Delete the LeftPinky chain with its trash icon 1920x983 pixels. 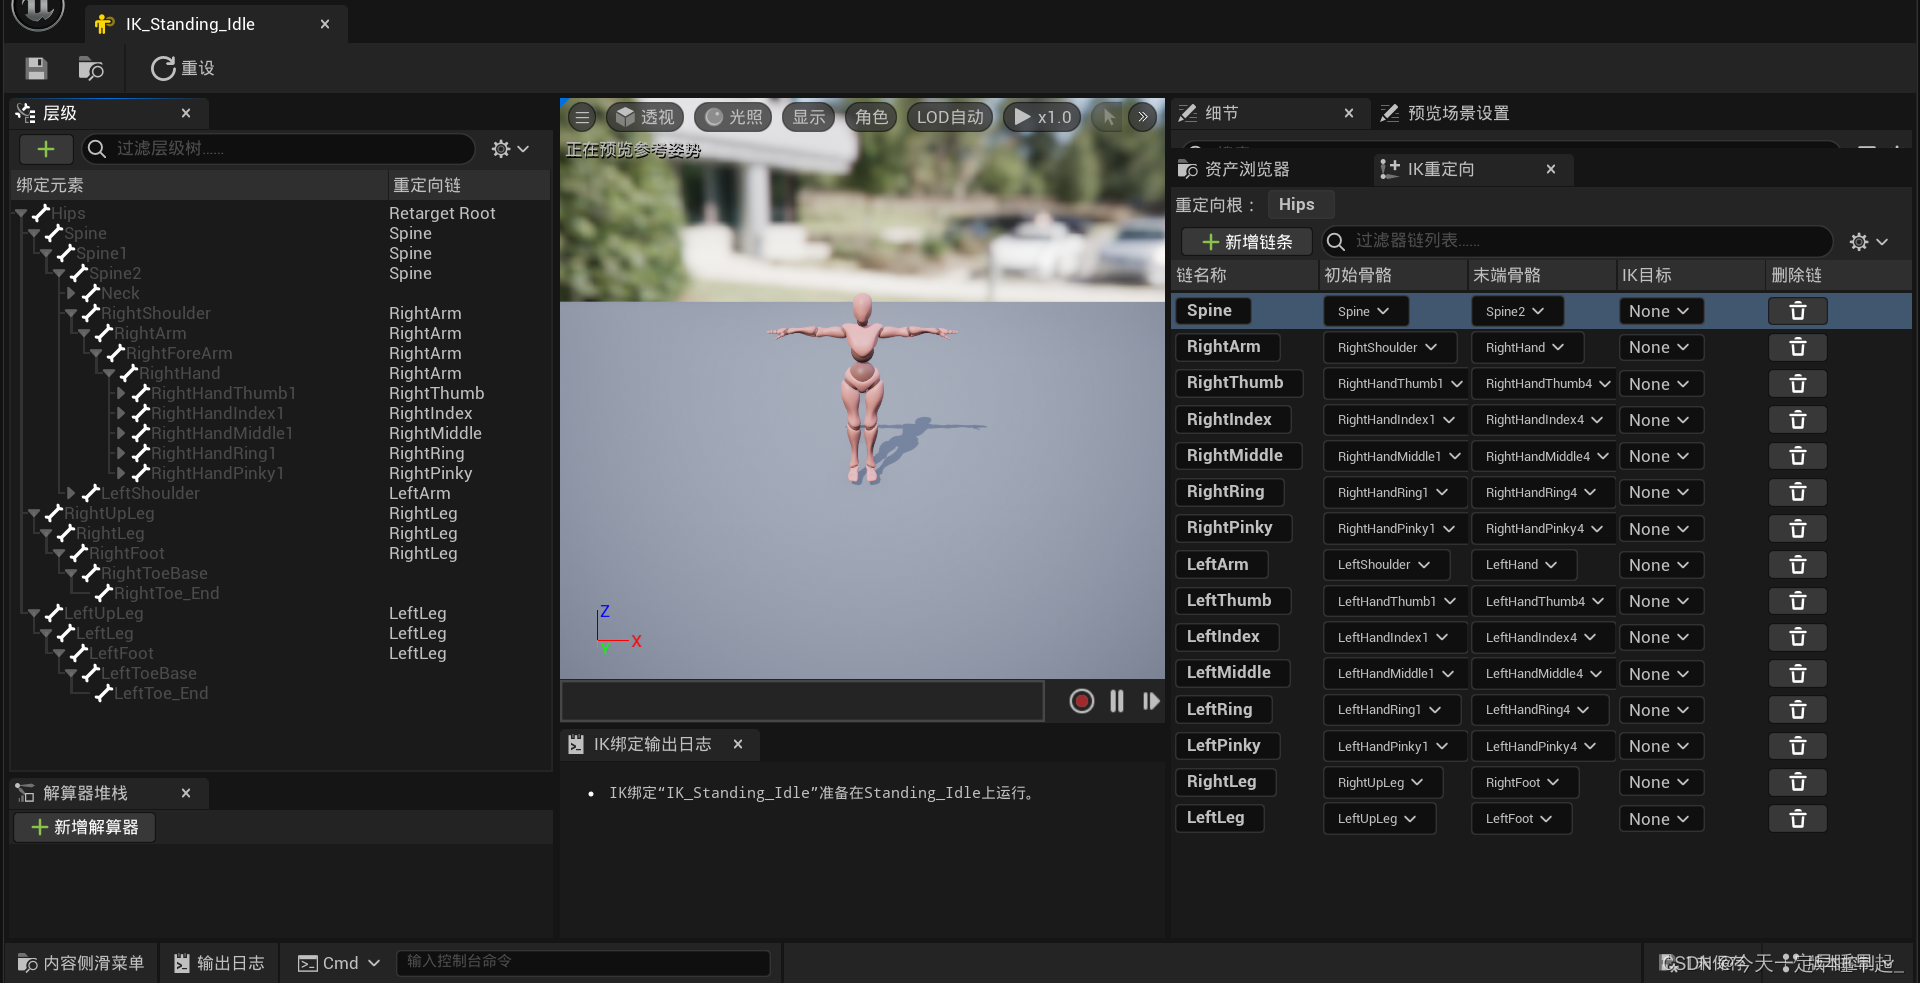tap(1797, 745)
